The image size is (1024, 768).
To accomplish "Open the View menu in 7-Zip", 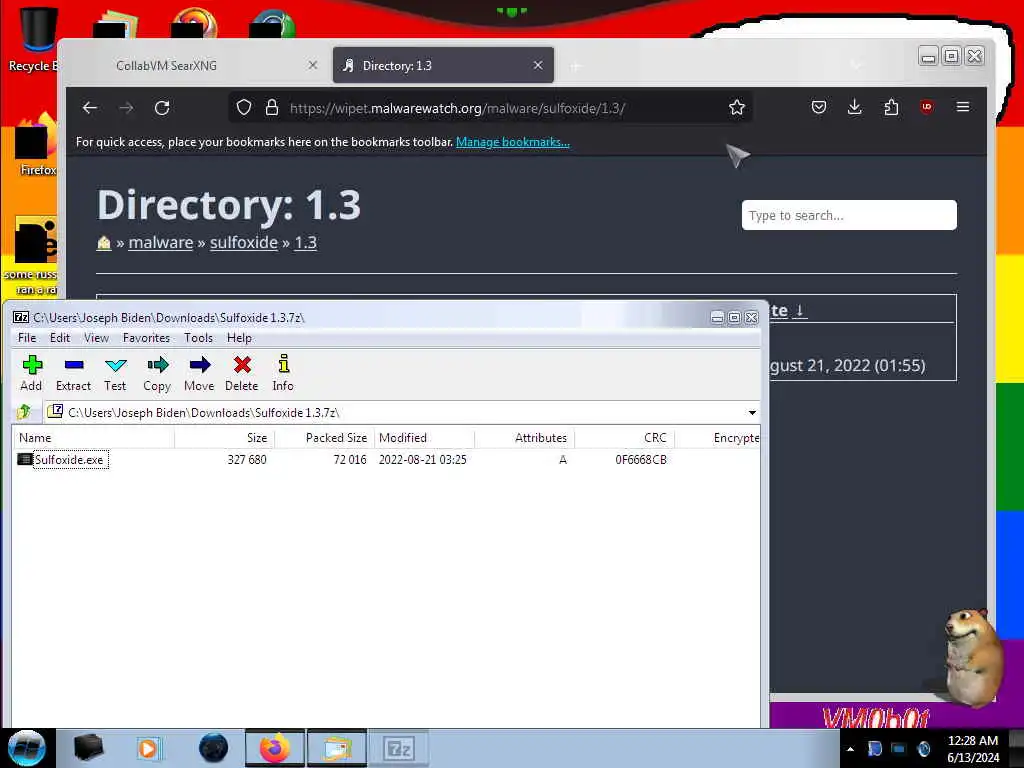I will tap(96, 338).
